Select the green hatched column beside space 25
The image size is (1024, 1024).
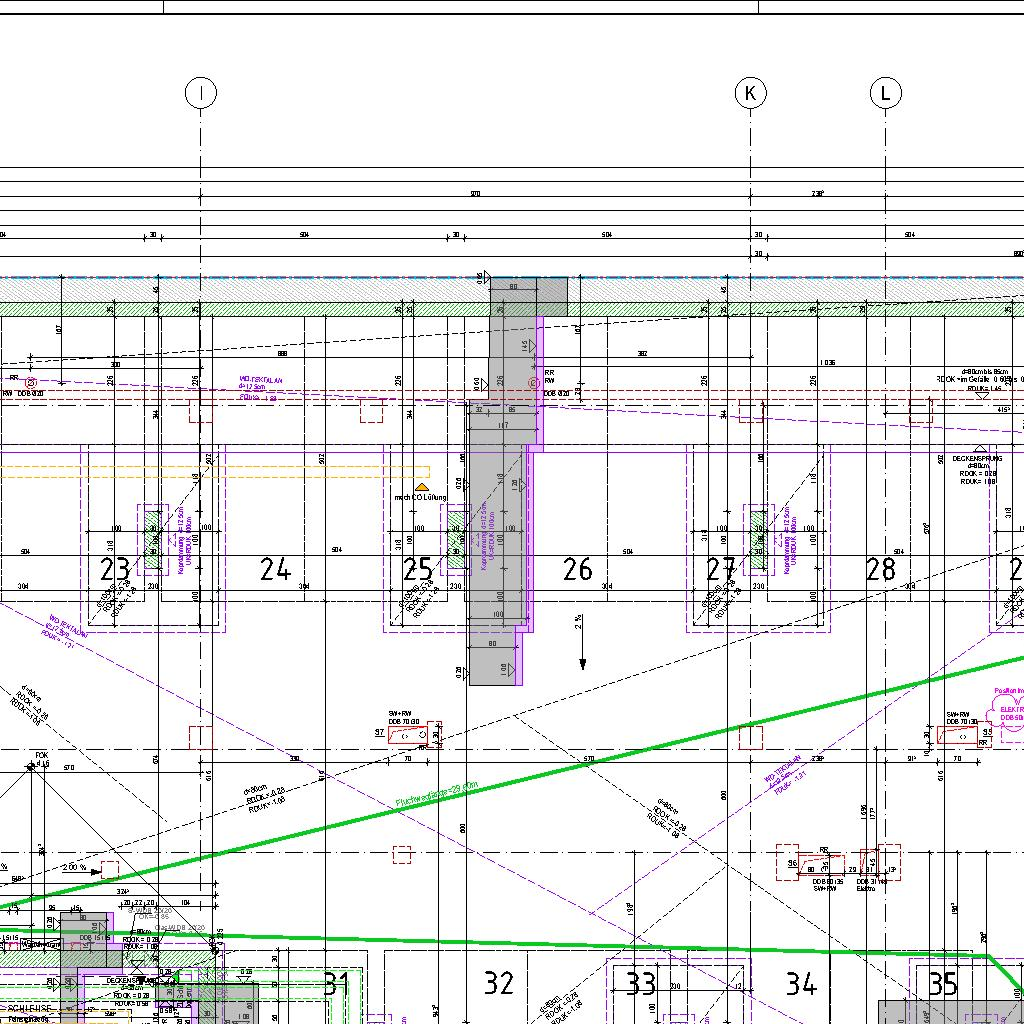455,539
